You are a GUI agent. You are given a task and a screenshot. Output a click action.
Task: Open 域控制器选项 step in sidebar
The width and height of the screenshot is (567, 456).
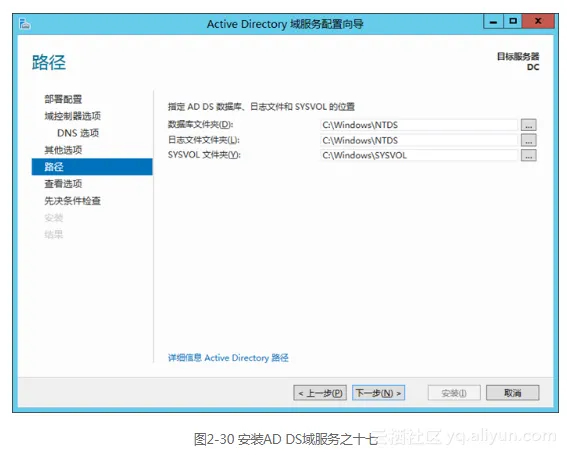(x=72, y=116)
